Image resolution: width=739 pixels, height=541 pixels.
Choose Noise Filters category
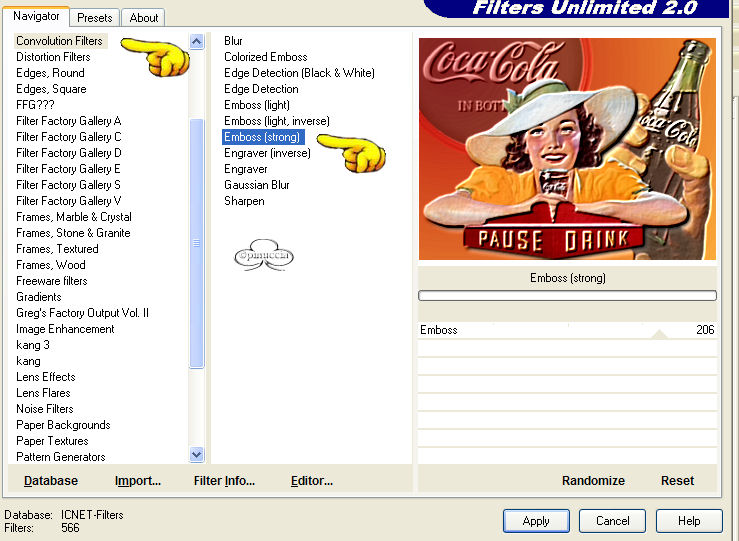(45, 409)
